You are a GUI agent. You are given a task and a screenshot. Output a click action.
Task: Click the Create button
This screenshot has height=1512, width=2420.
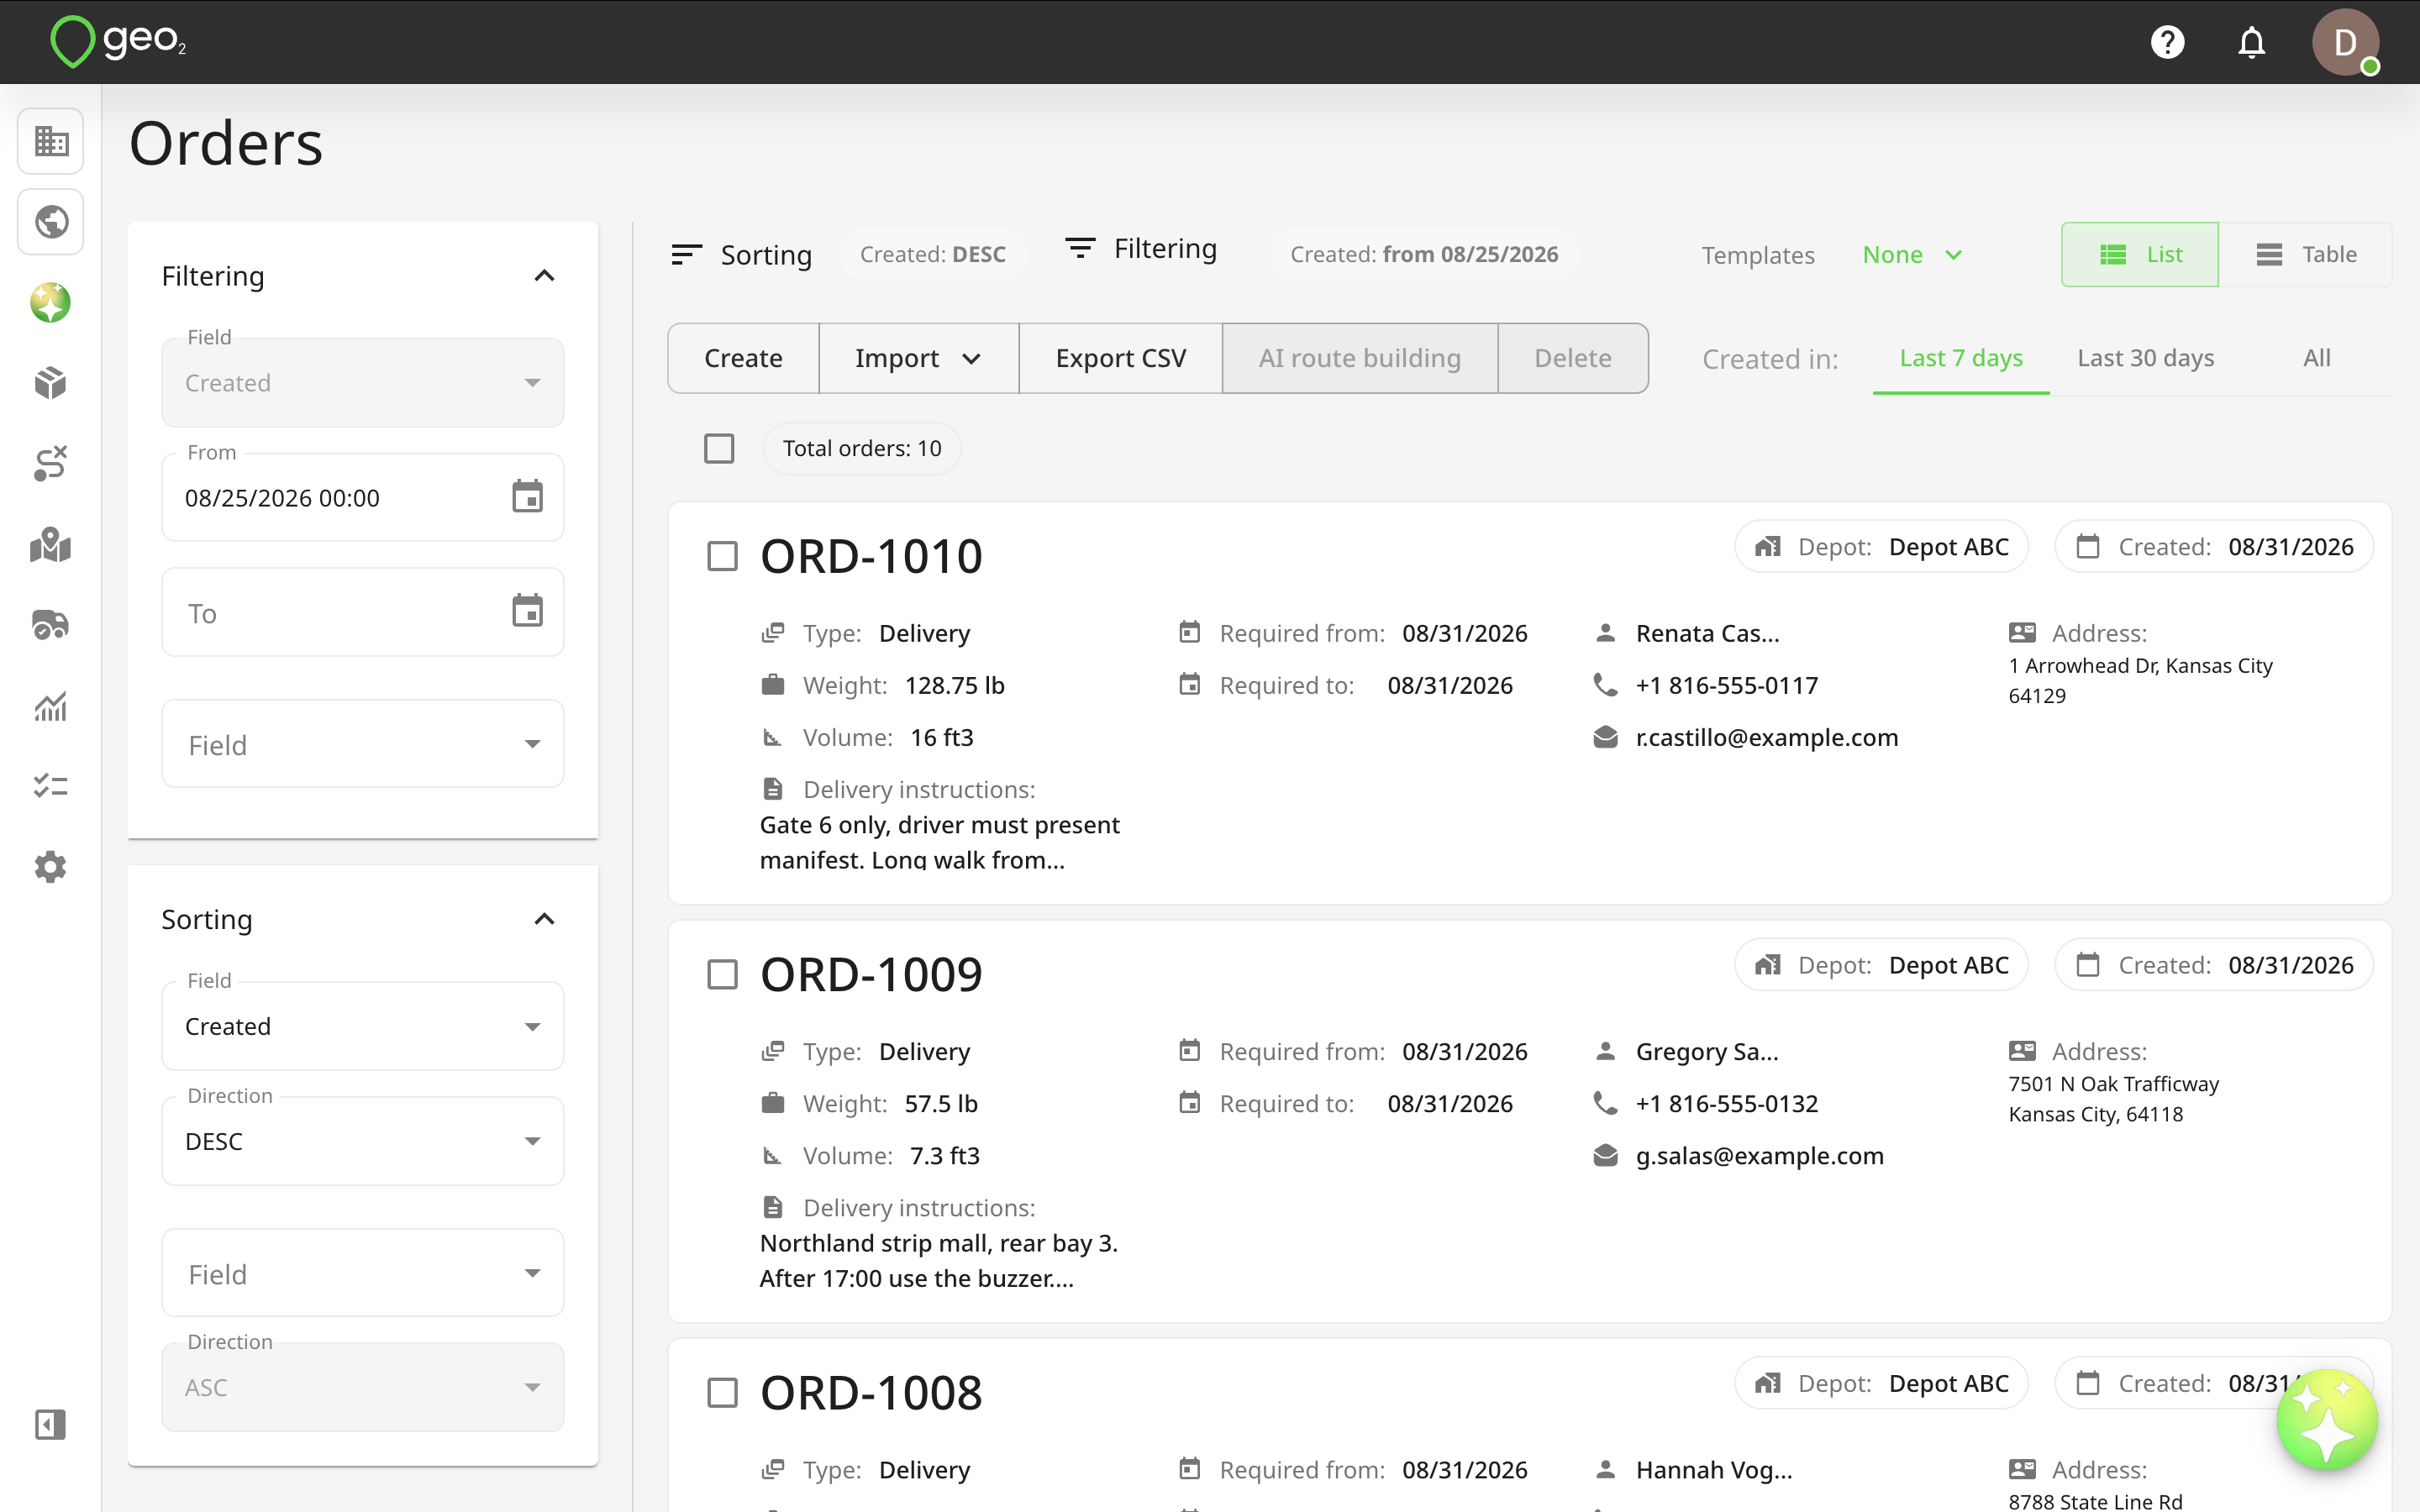(743, 358)
